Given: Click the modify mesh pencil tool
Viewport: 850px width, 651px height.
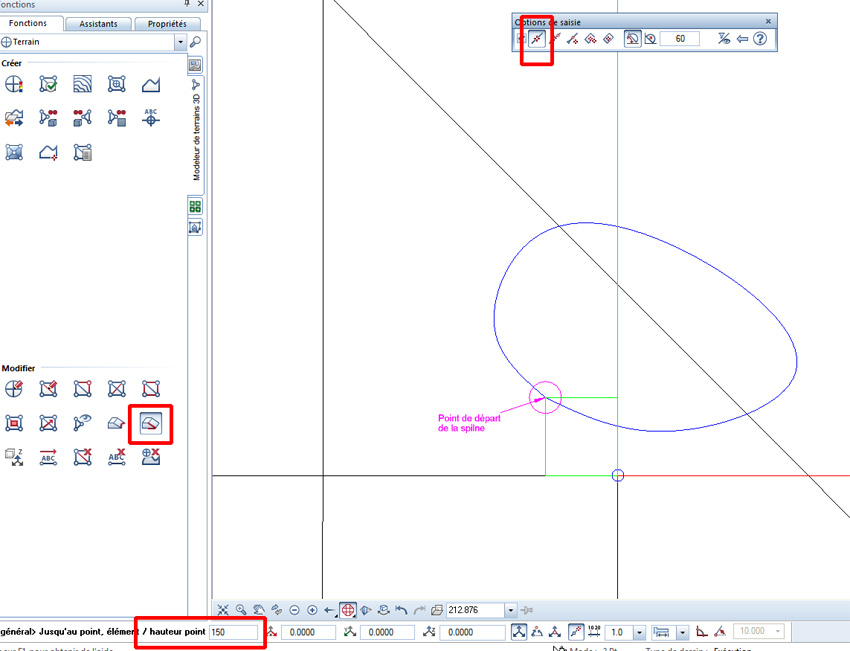Looking at the screenshot, I should [48, 389].
